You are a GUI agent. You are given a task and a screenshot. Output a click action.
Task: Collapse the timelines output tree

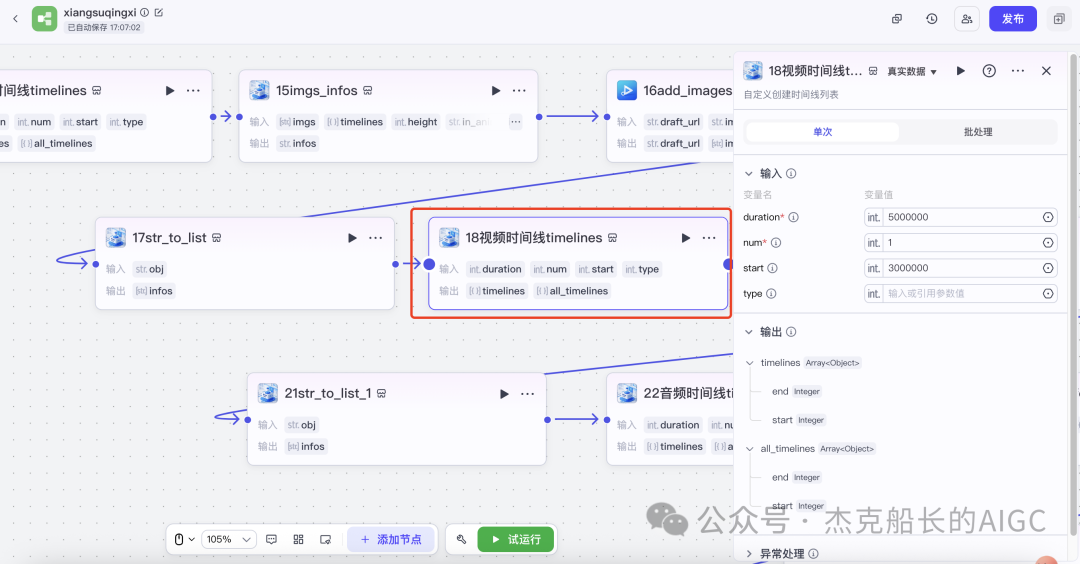[750, 363]
